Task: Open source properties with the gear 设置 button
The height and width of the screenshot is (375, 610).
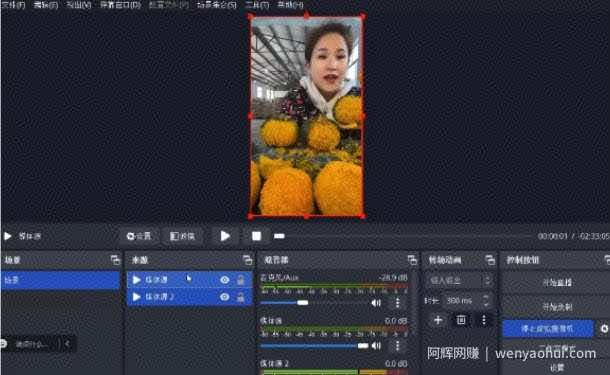Action: 139,236
